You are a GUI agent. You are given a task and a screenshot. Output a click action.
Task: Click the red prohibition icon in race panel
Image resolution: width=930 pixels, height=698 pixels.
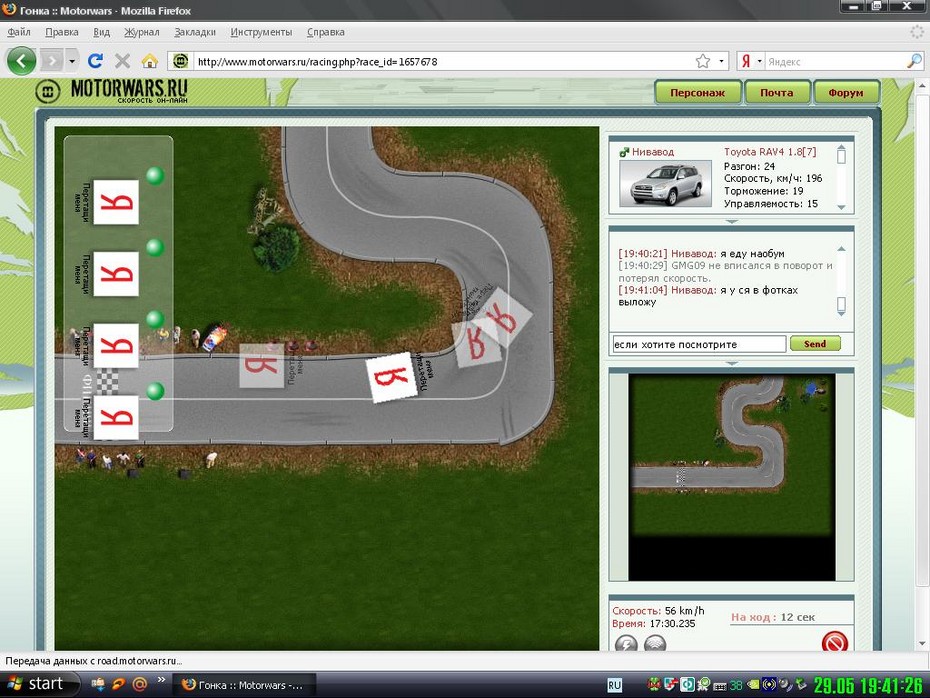coord(834,643)
